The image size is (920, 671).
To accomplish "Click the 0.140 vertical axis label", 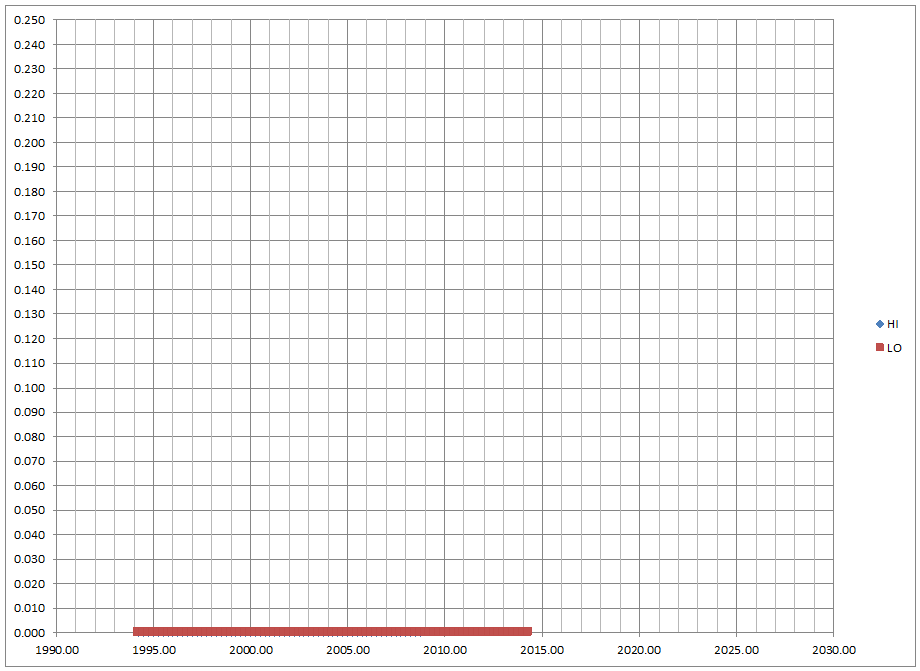I will click(x=29, y=290).
